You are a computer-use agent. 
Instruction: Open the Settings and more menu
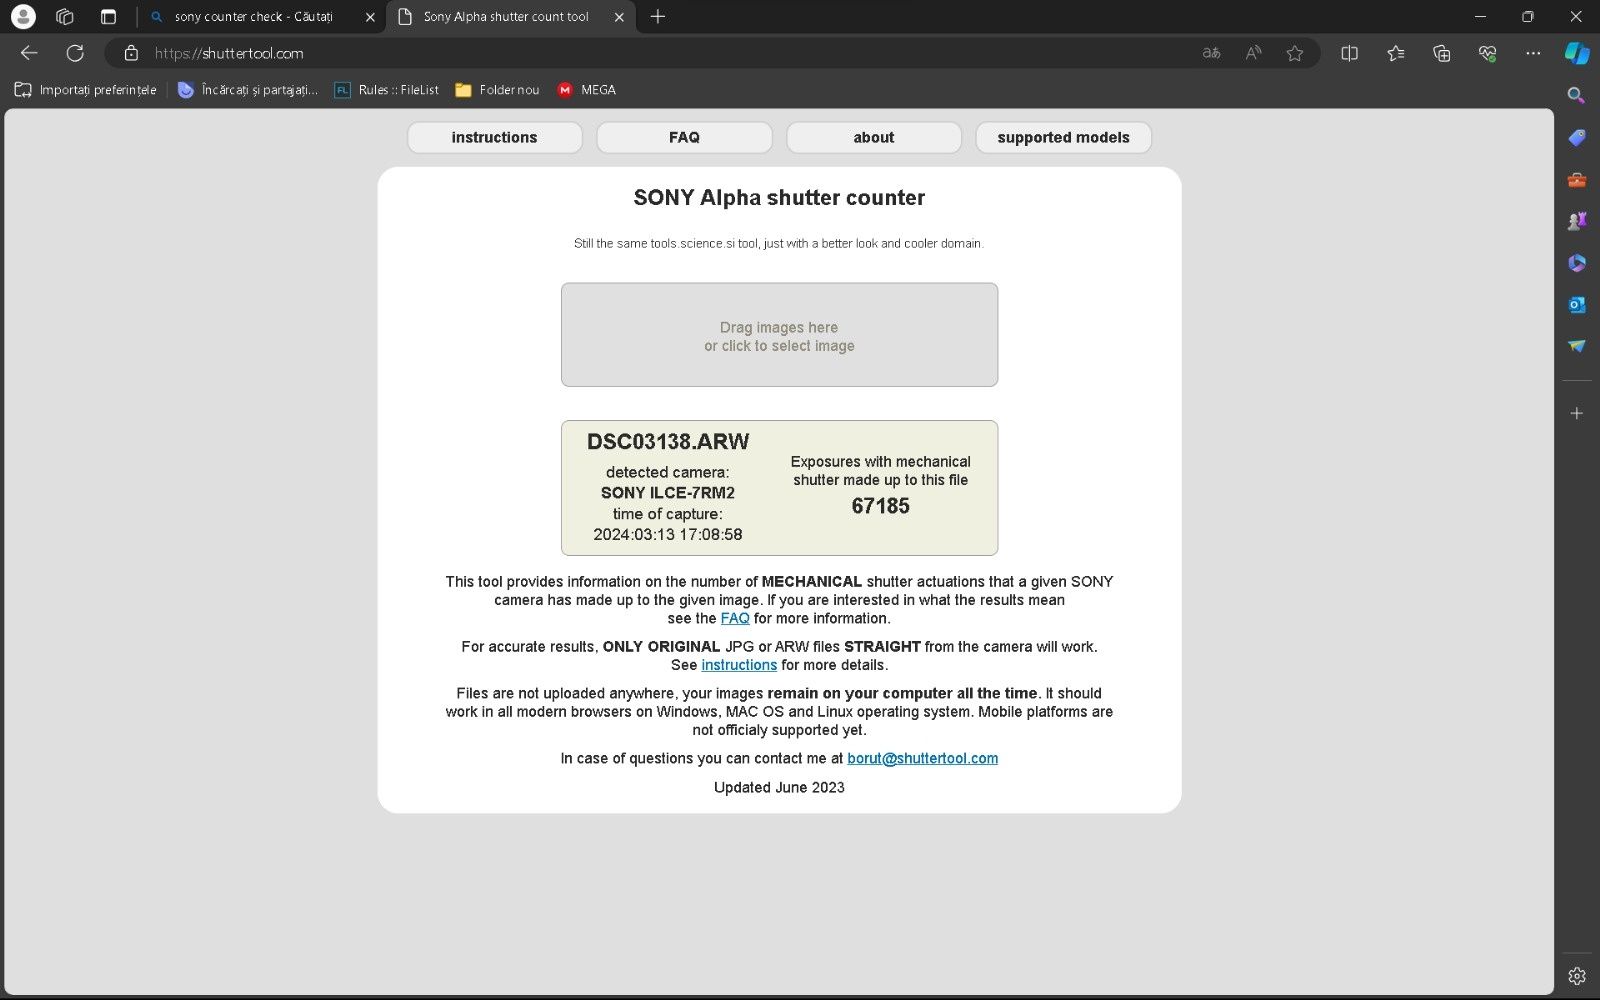[x=1533, y=53]
